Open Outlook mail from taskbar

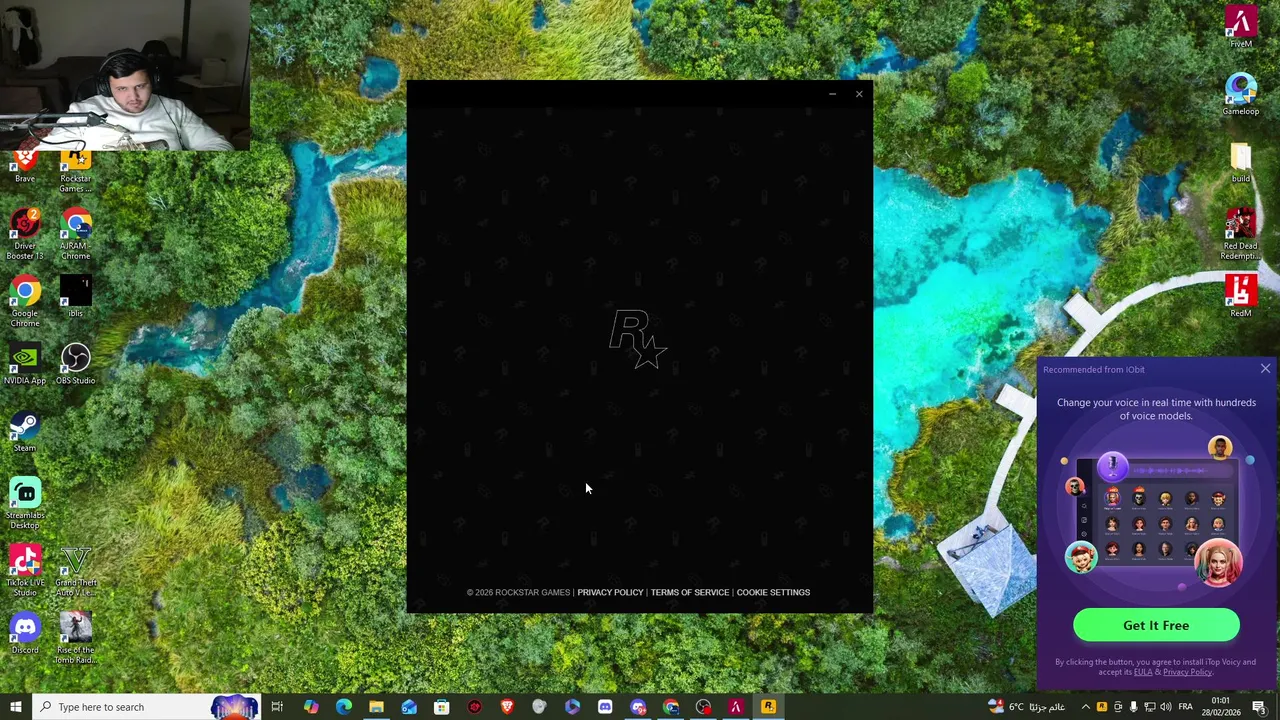tap(409, 707)
